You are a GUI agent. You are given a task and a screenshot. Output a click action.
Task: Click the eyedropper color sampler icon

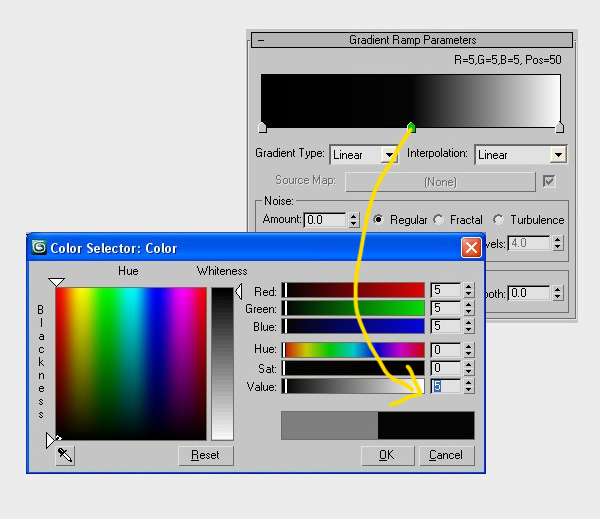point(65,455)
